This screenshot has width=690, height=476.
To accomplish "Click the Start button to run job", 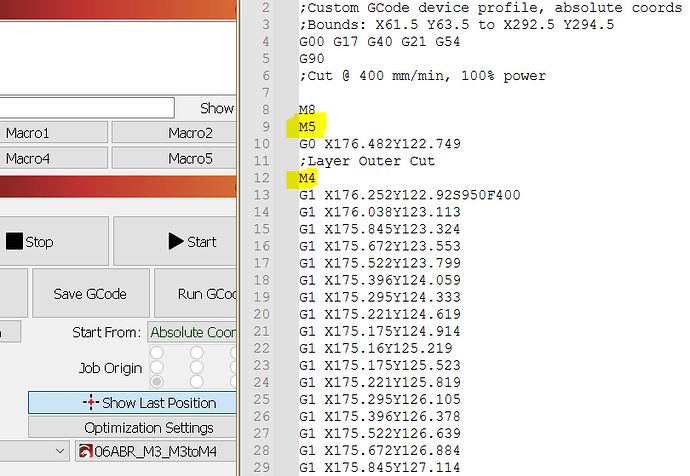I will 175,241.
